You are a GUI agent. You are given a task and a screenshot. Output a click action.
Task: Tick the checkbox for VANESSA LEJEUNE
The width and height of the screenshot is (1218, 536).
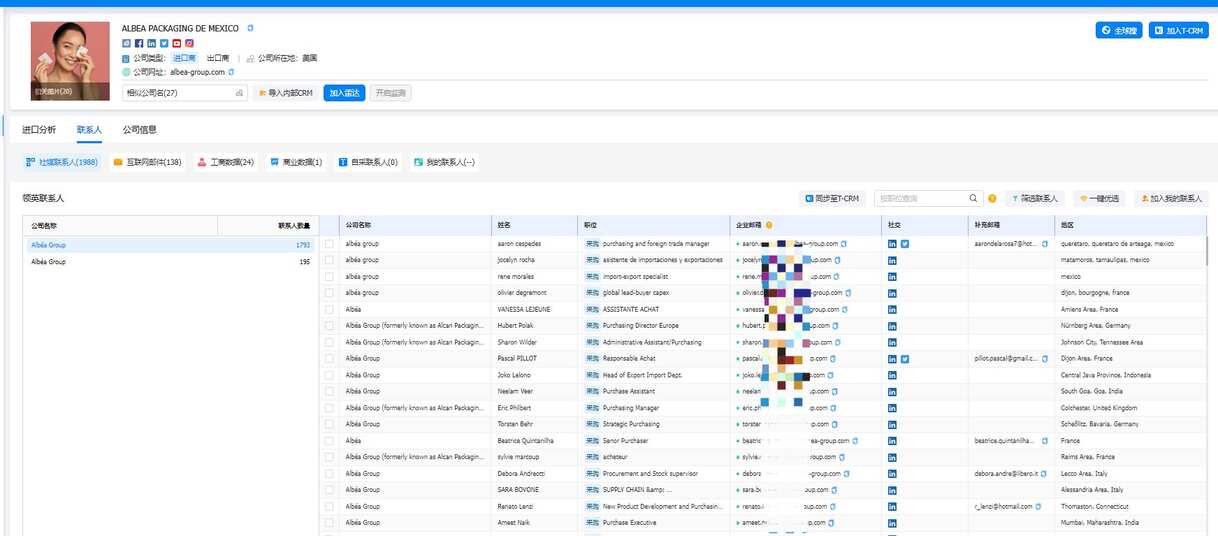pyautogui.click(x=329, y=309)
